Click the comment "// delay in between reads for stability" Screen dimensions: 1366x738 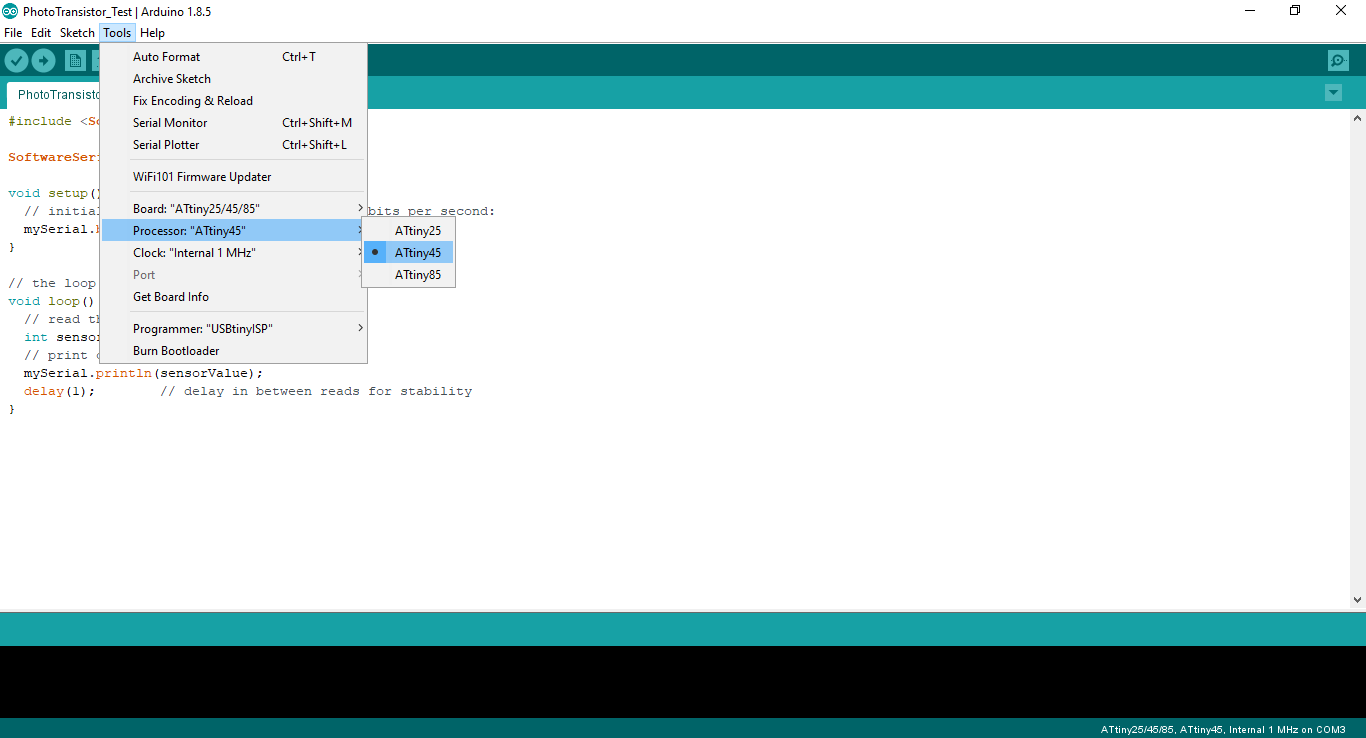pos(316,391)
